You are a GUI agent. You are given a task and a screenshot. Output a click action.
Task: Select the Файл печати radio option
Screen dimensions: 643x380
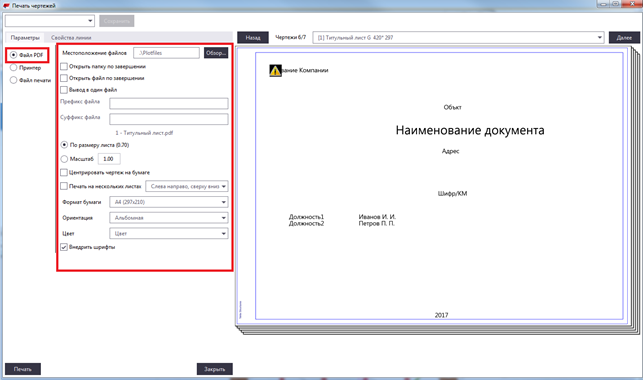14,80
